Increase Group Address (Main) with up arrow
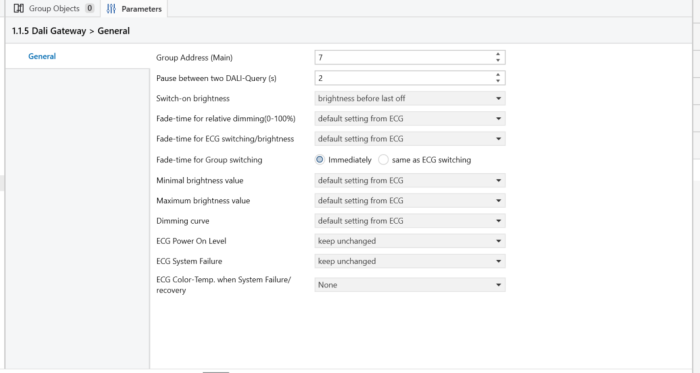This screenshot has height=373, width=700. [498, 54]
